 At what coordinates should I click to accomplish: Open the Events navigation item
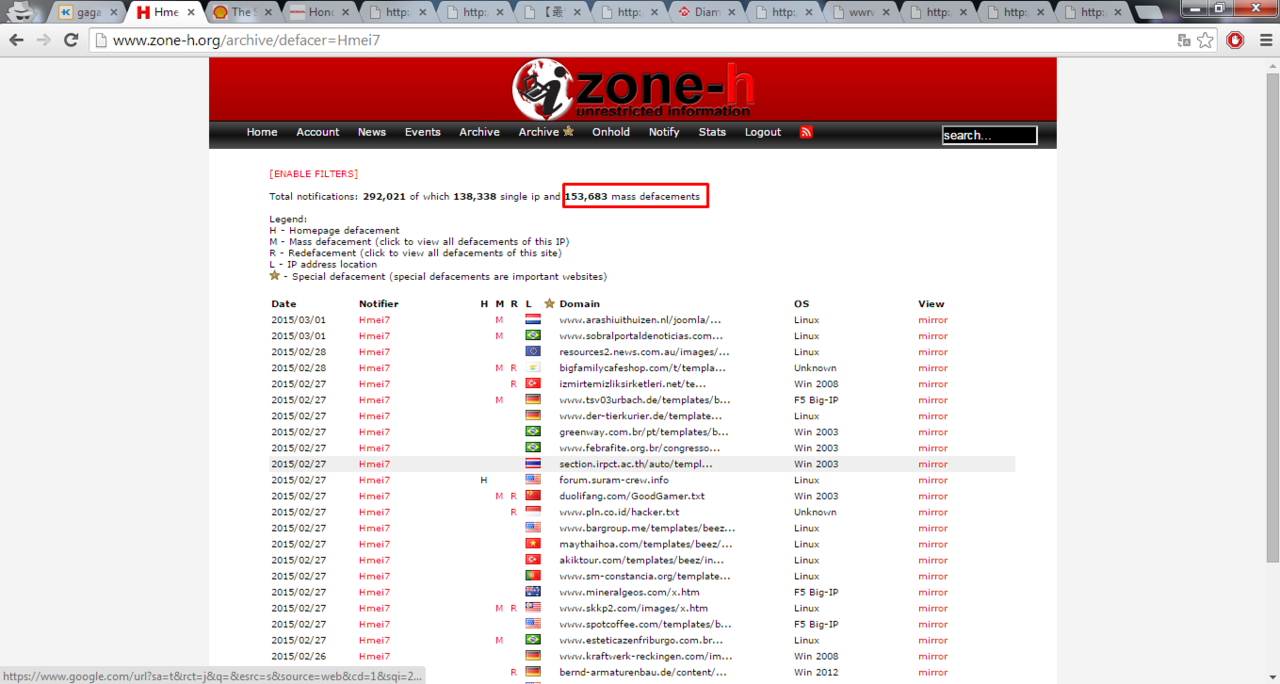(423, 132)
